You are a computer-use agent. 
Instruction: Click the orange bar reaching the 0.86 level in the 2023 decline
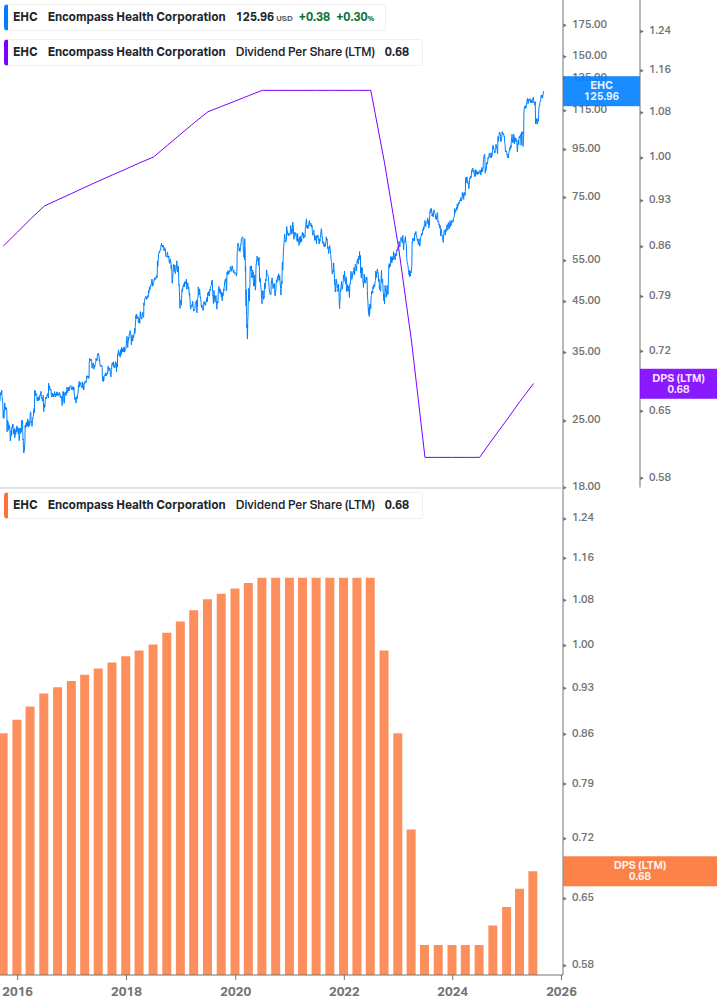(397, 853)
